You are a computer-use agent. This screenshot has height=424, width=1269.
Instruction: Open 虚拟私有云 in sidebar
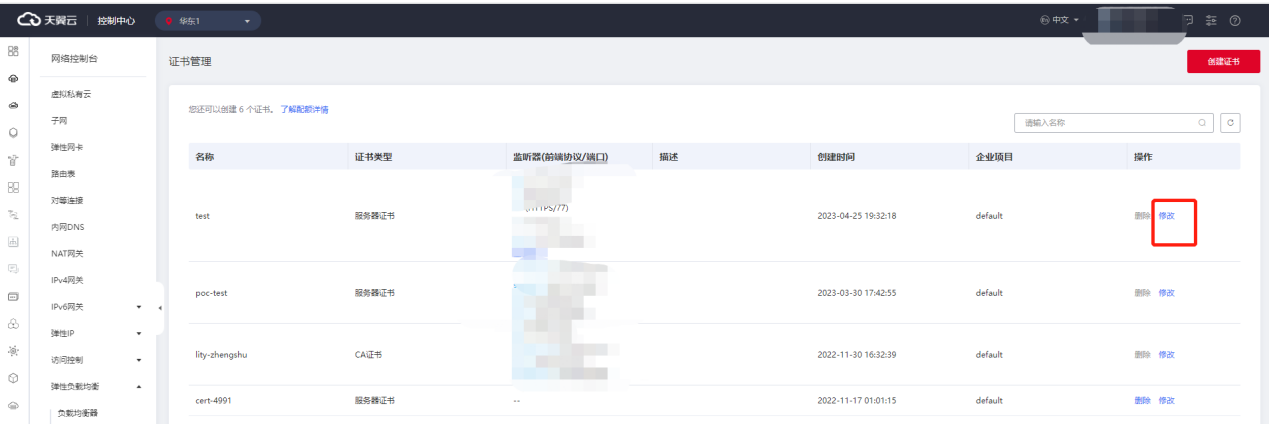pos(71,94)
